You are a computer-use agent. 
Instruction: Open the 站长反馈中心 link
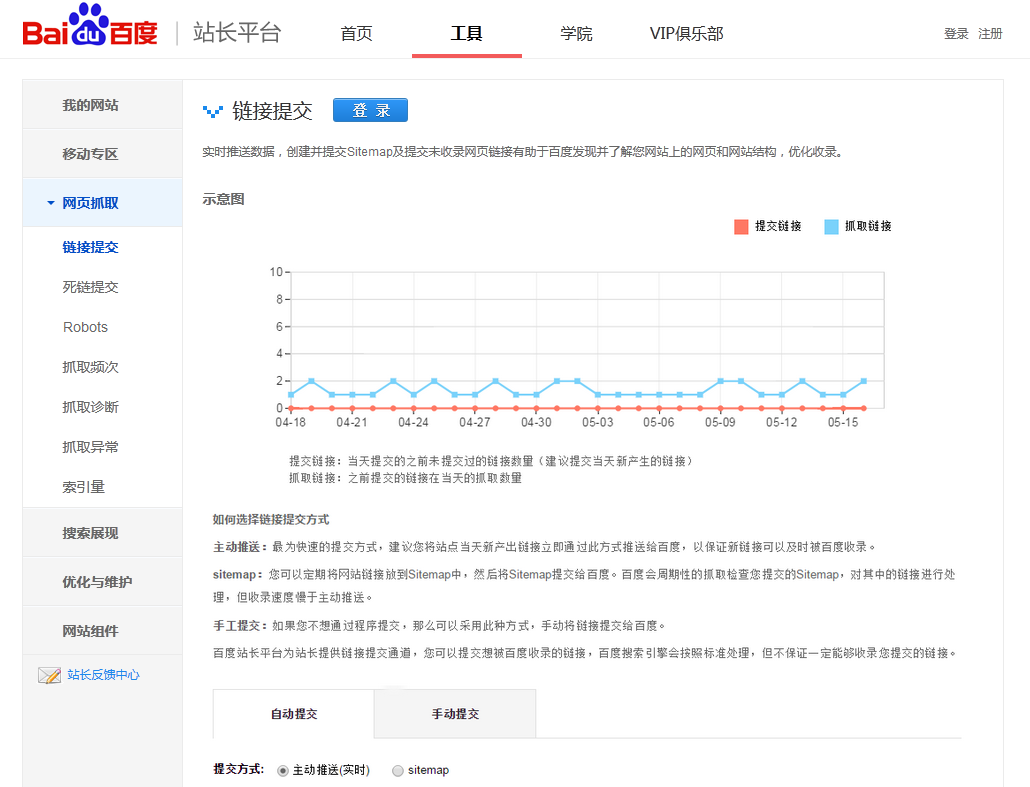[103, 675]
